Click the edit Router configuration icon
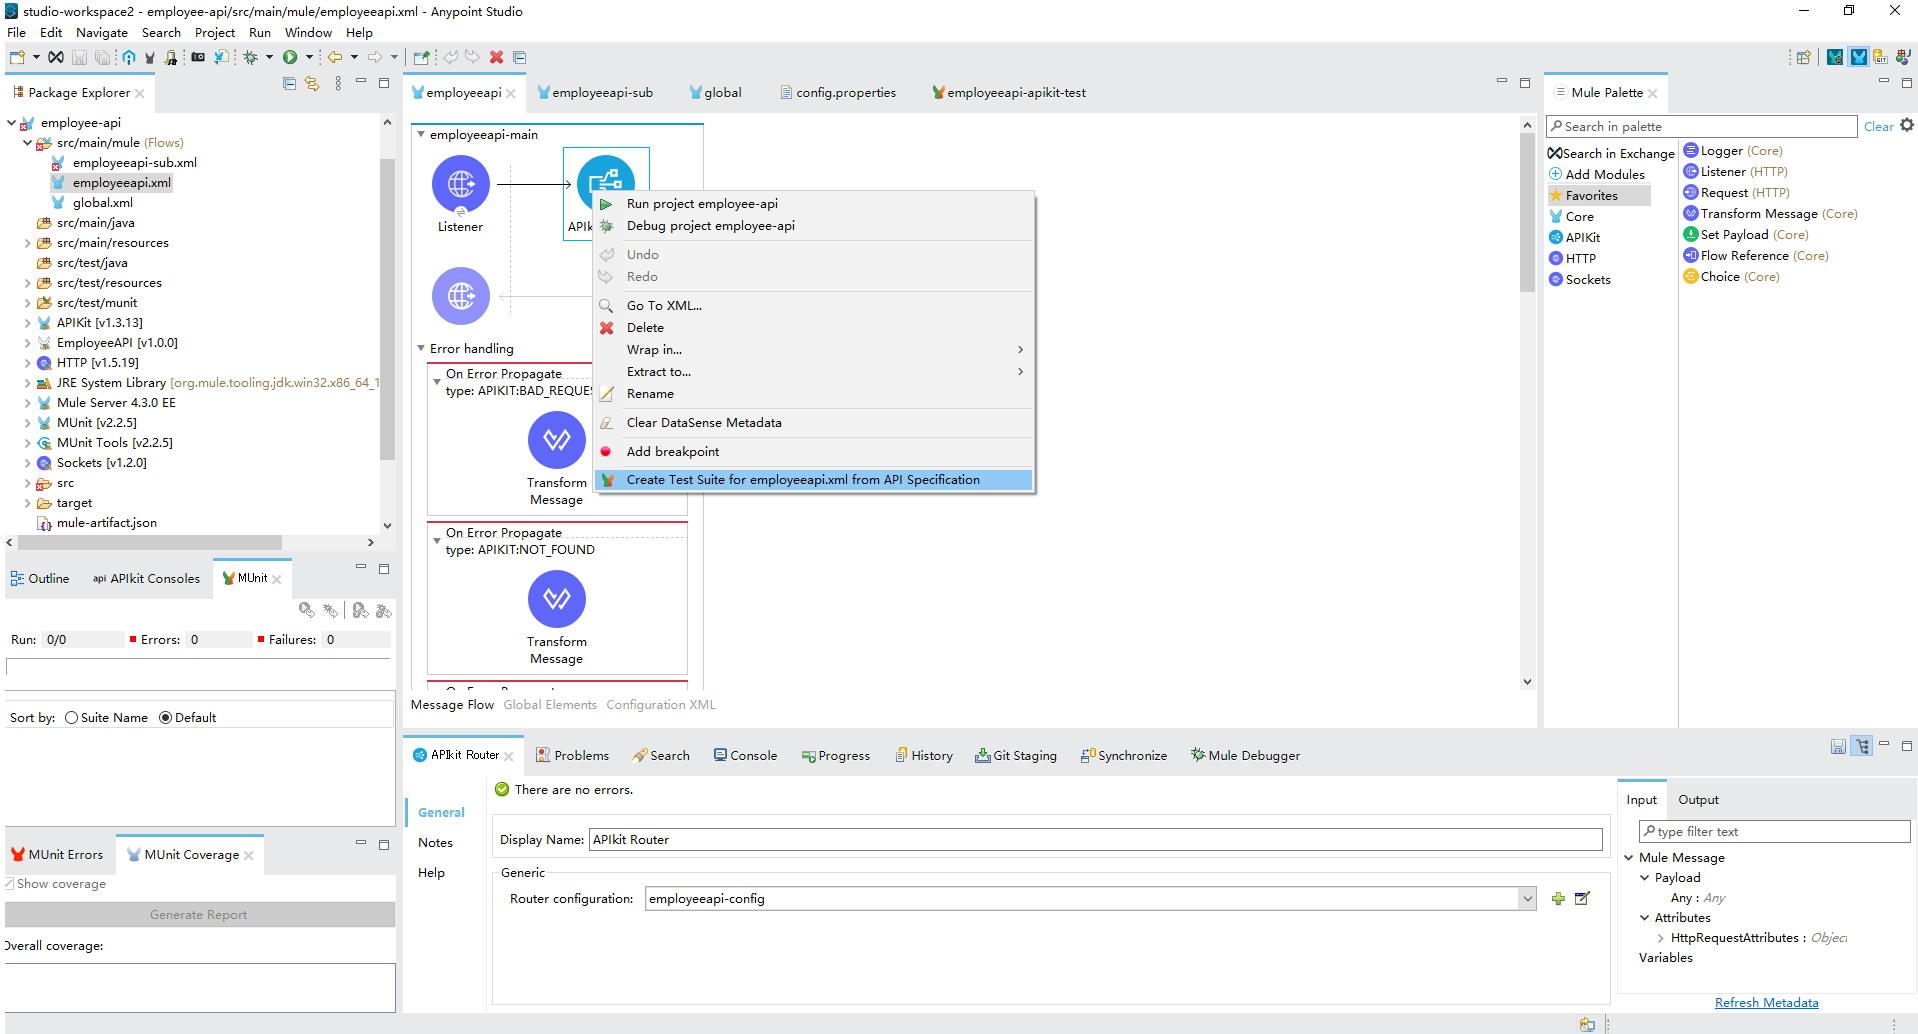 pos(1582,898)
